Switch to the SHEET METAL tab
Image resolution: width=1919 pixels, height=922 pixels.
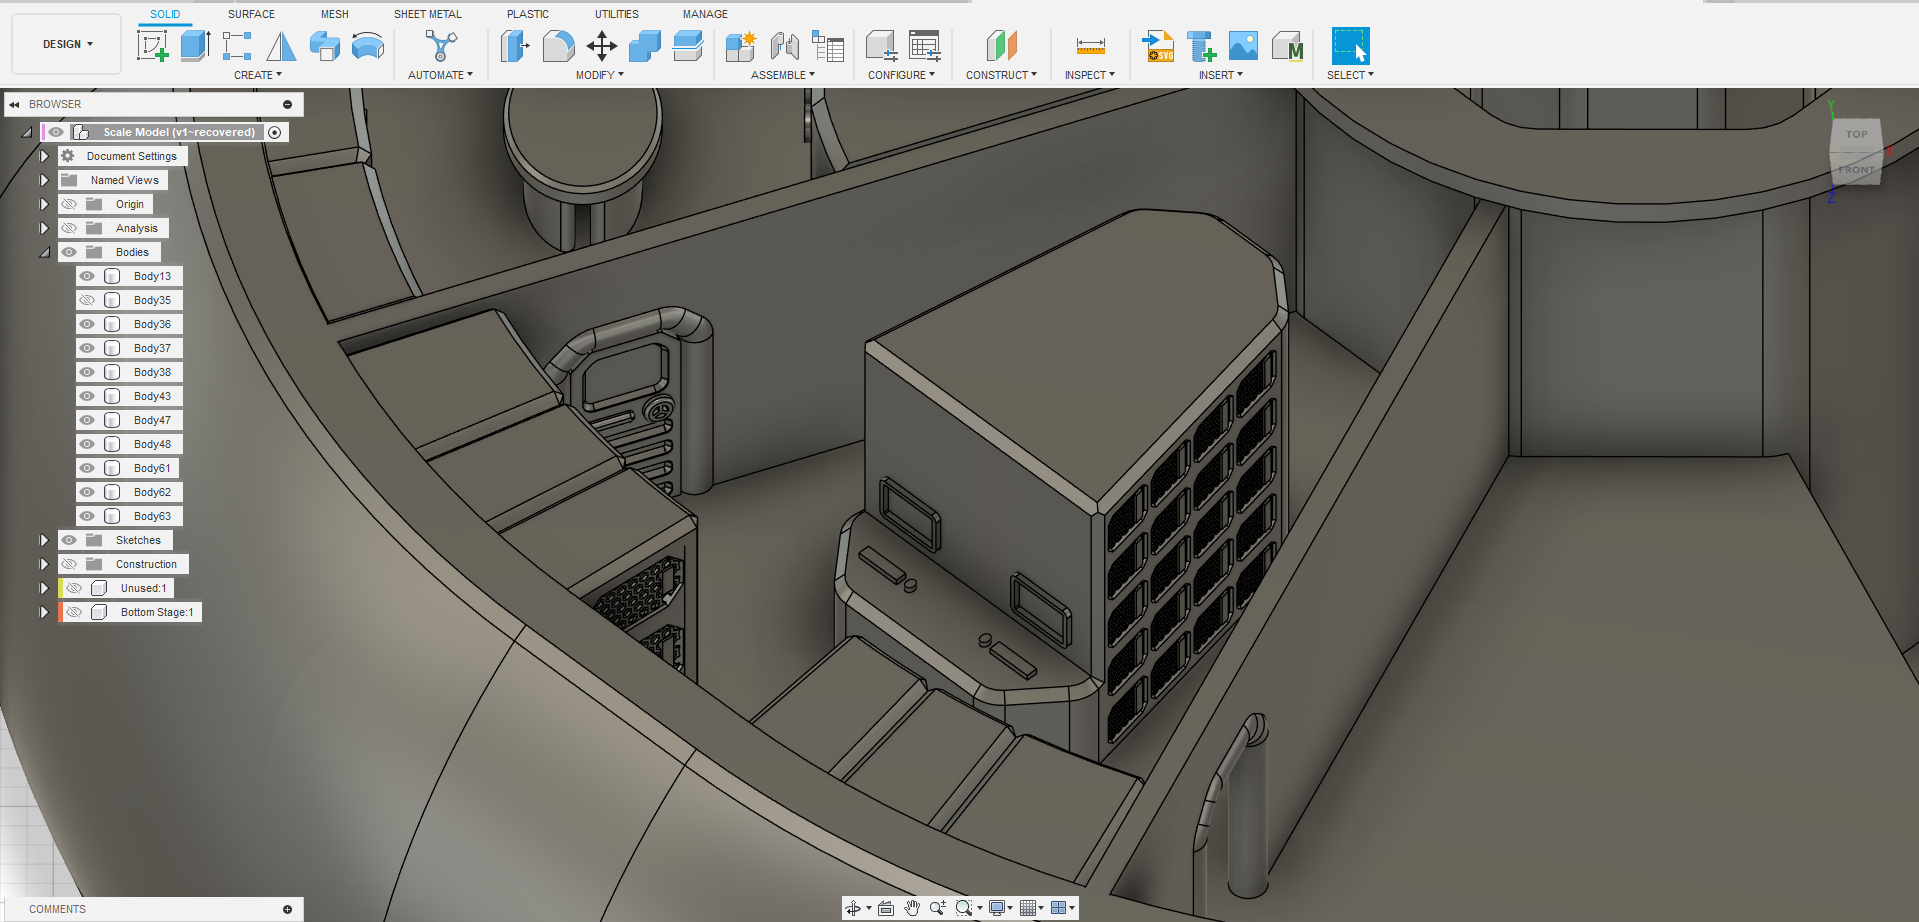point(428,14)
